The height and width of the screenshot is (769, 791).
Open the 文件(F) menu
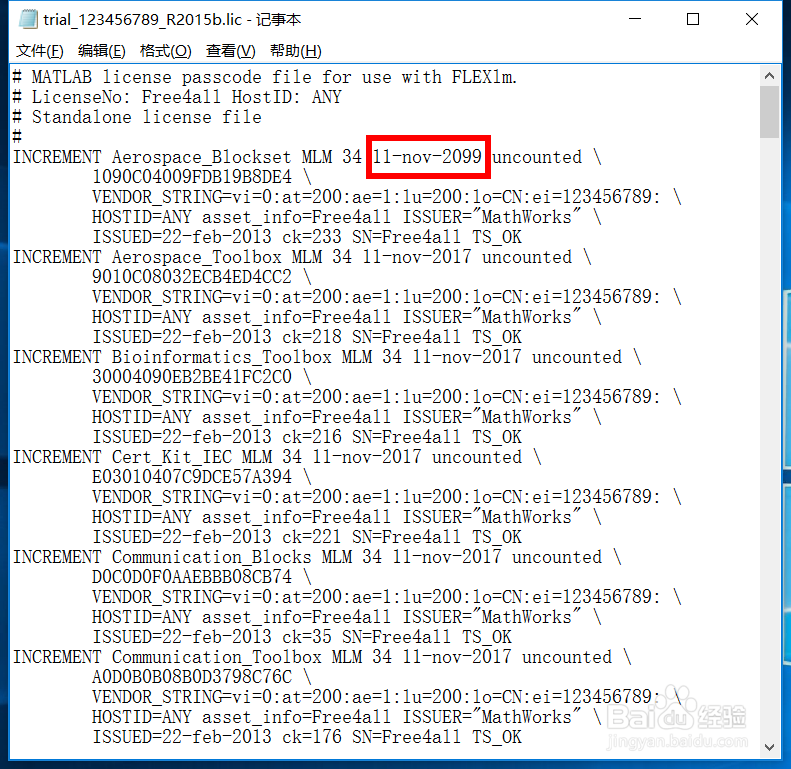pos(39,51)
